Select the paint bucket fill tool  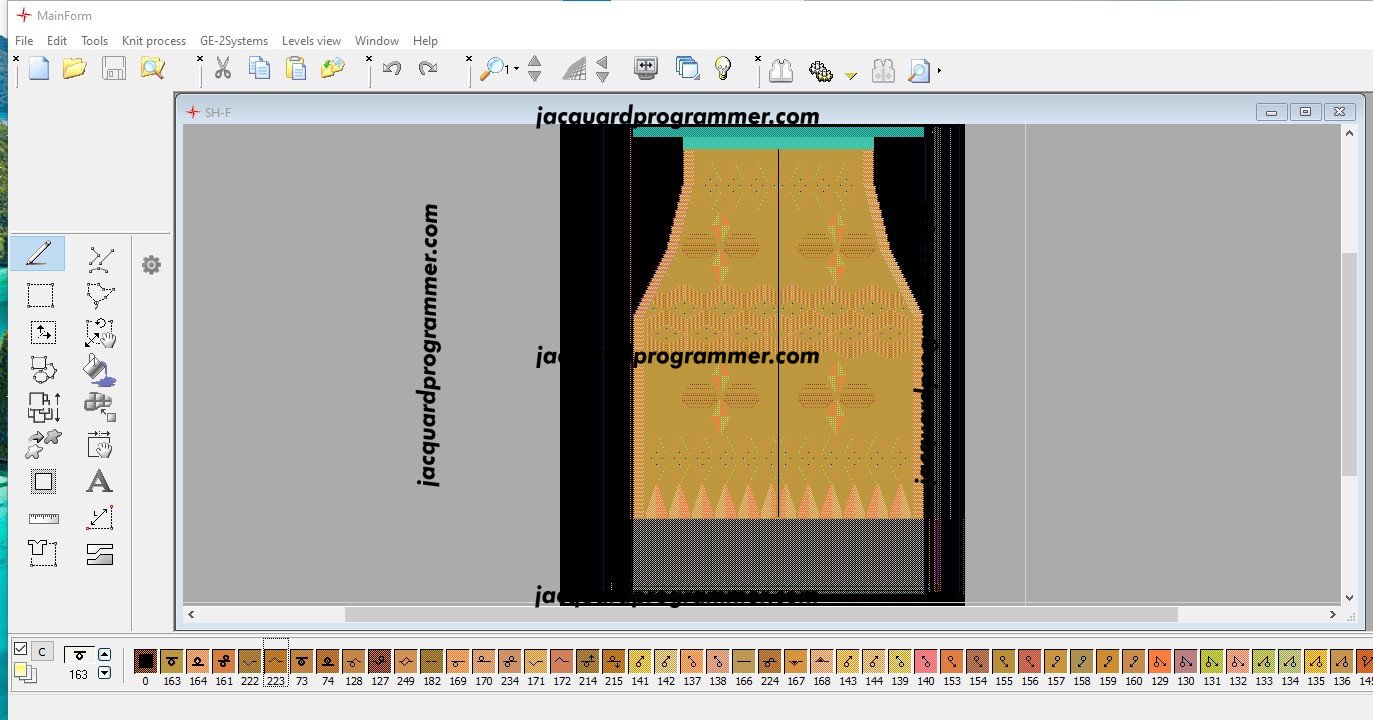(x=99, y=369)
